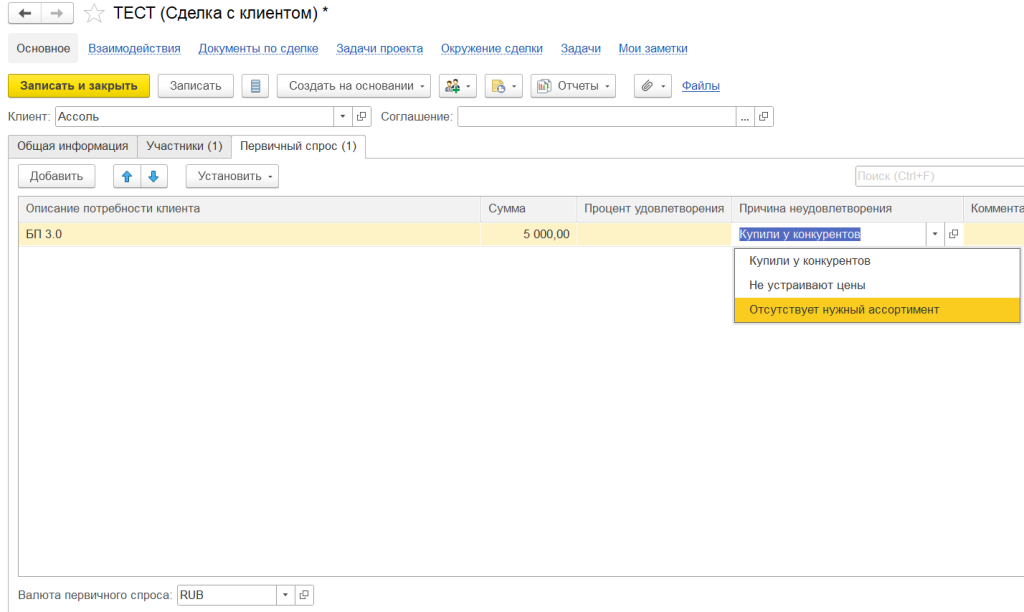Image resolution: width=1024 pixels, height=612 pixels.
Task: Select Не устраивают цены option
Action: coord(876,285)
